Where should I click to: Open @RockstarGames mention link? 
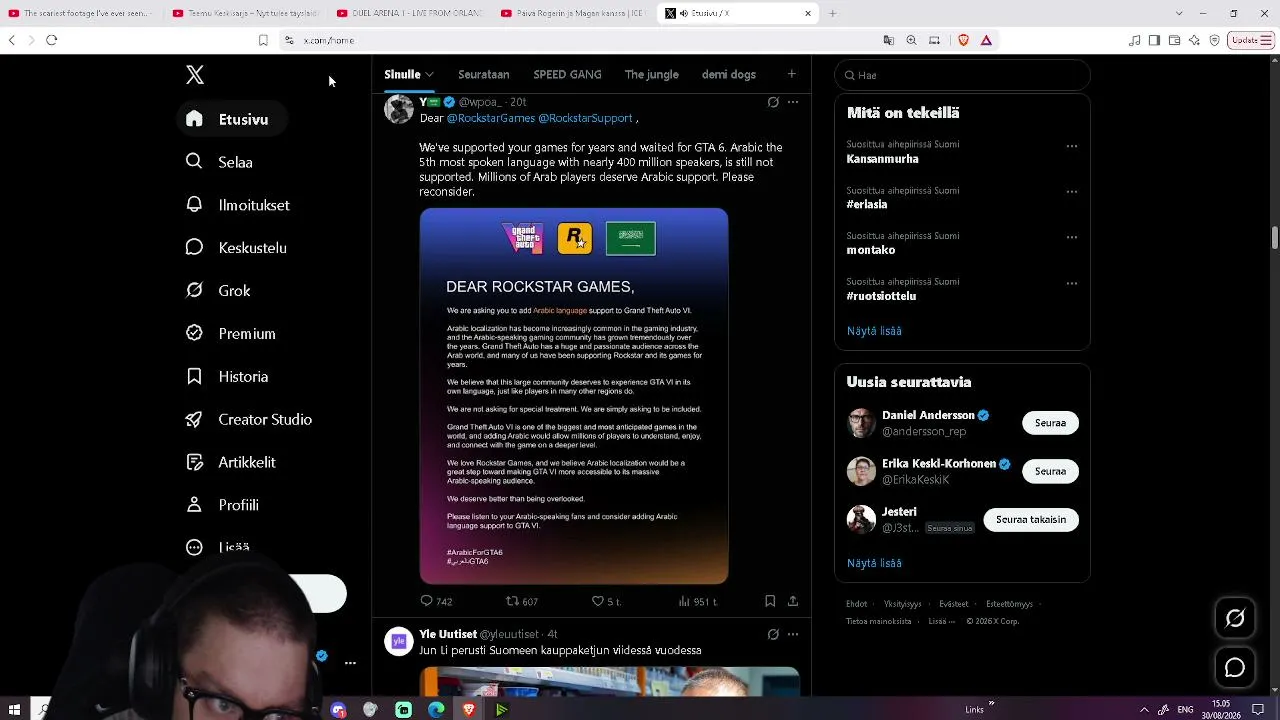[491, 118]
